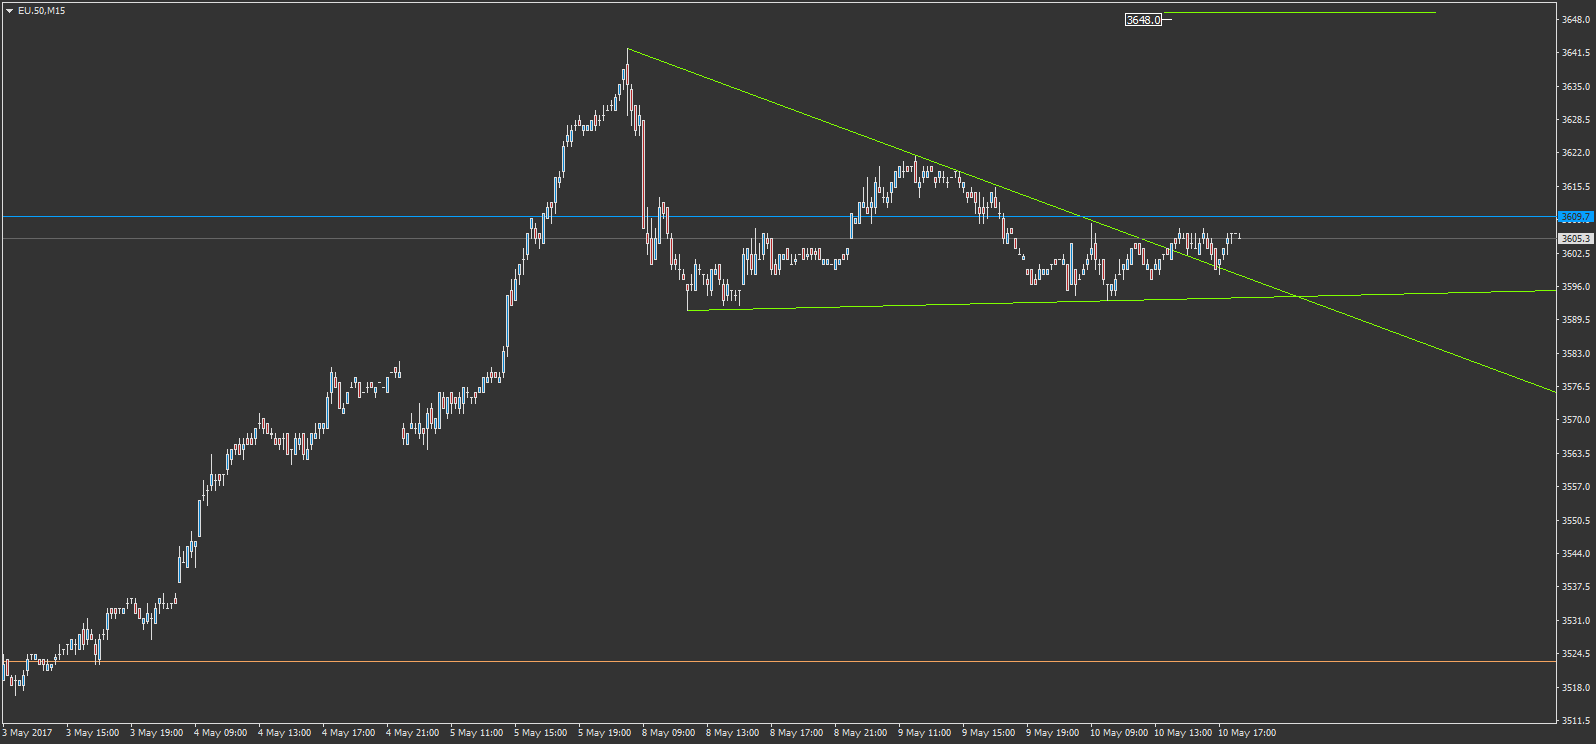Select the white horizontal line near 3524.5
Viewport: 1596px width, 744px height.
(779, 661)
